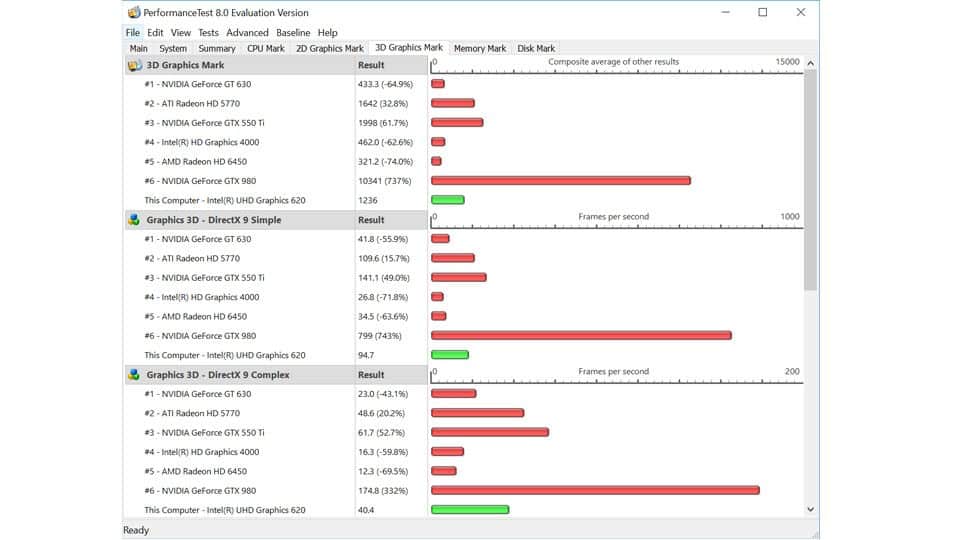
Task: Open the Help menu
Action: tap(328, 32)
